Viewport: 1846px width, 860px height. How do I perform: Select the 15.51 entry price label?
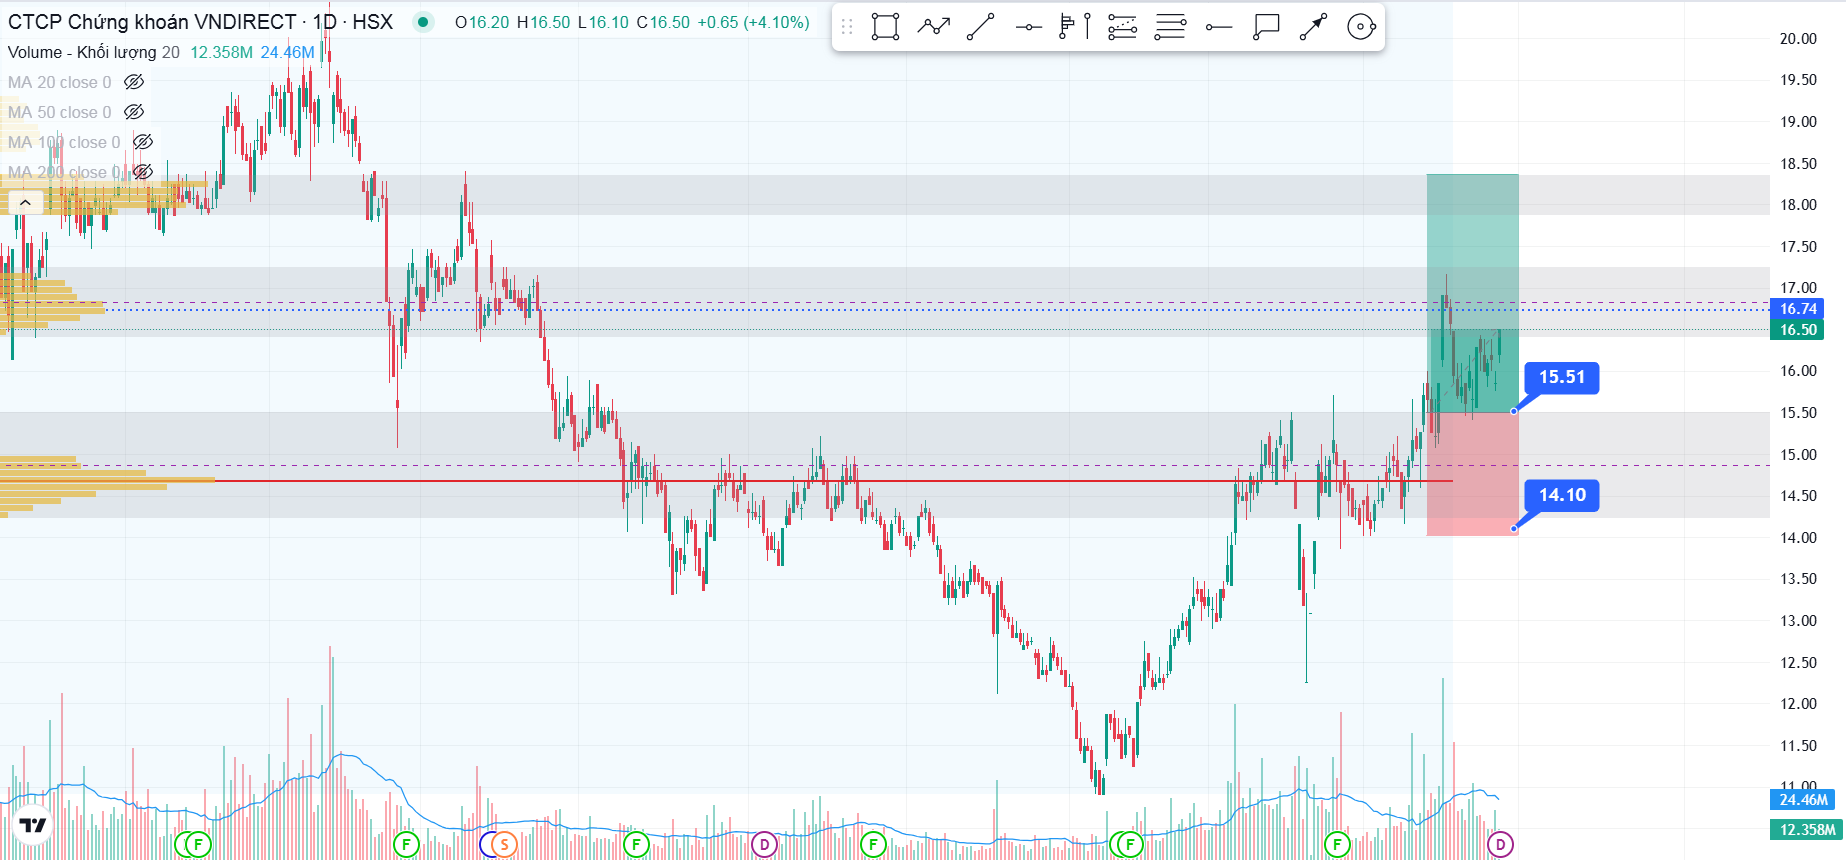pyautogui.click(x=1562, y=377)
